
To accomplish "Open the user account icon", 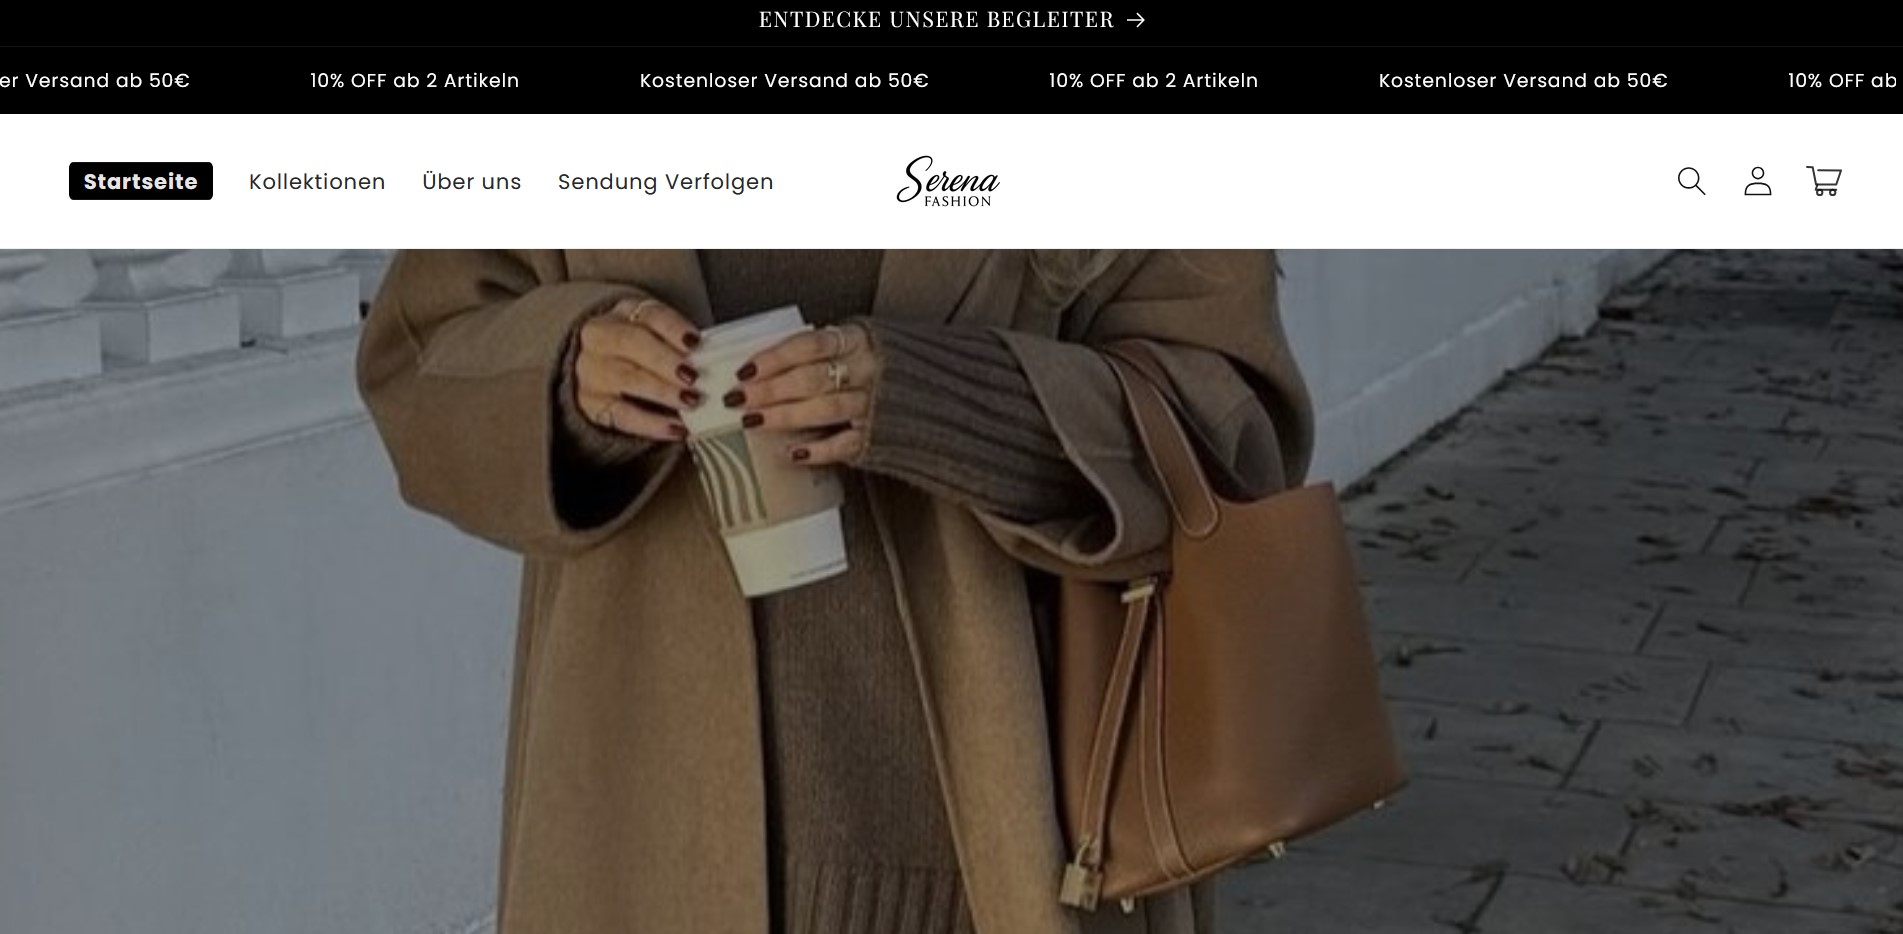I will 1757,181.
